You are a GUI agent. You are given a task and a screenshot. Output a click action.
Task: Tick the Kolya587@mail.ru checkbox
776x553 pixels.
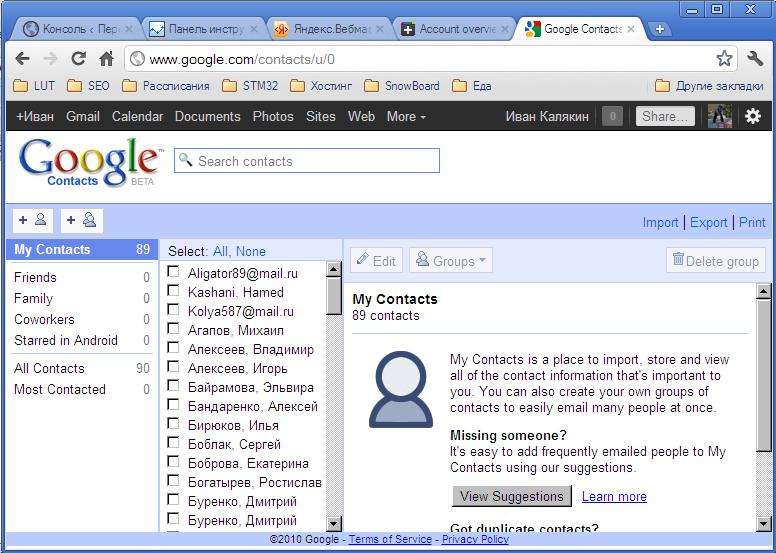click(x=173, y=310)
